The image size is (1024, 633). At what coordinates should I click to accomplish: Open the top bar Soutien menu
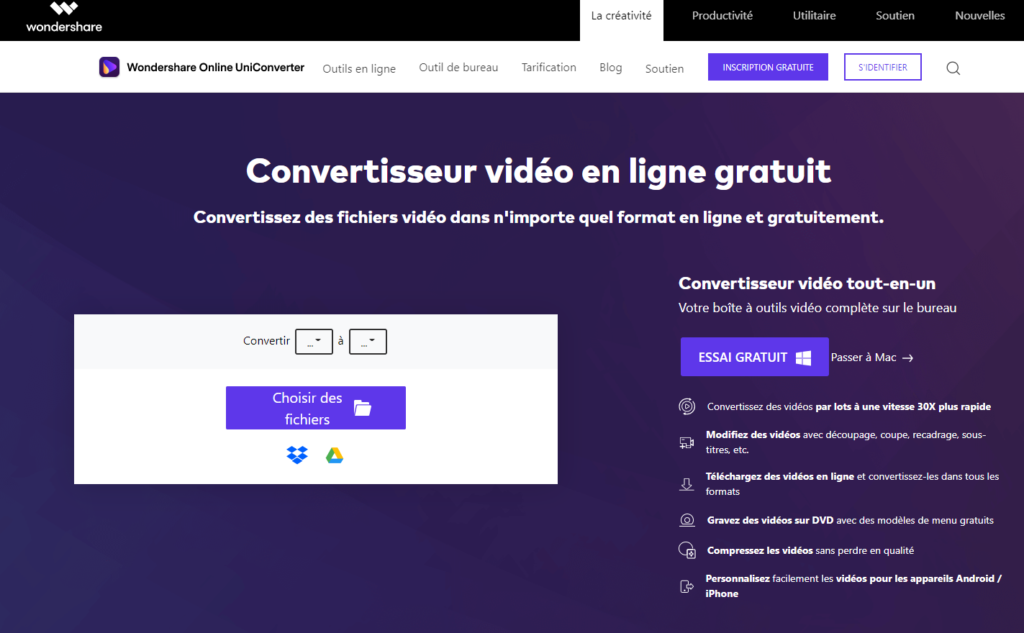pos(895,16)
